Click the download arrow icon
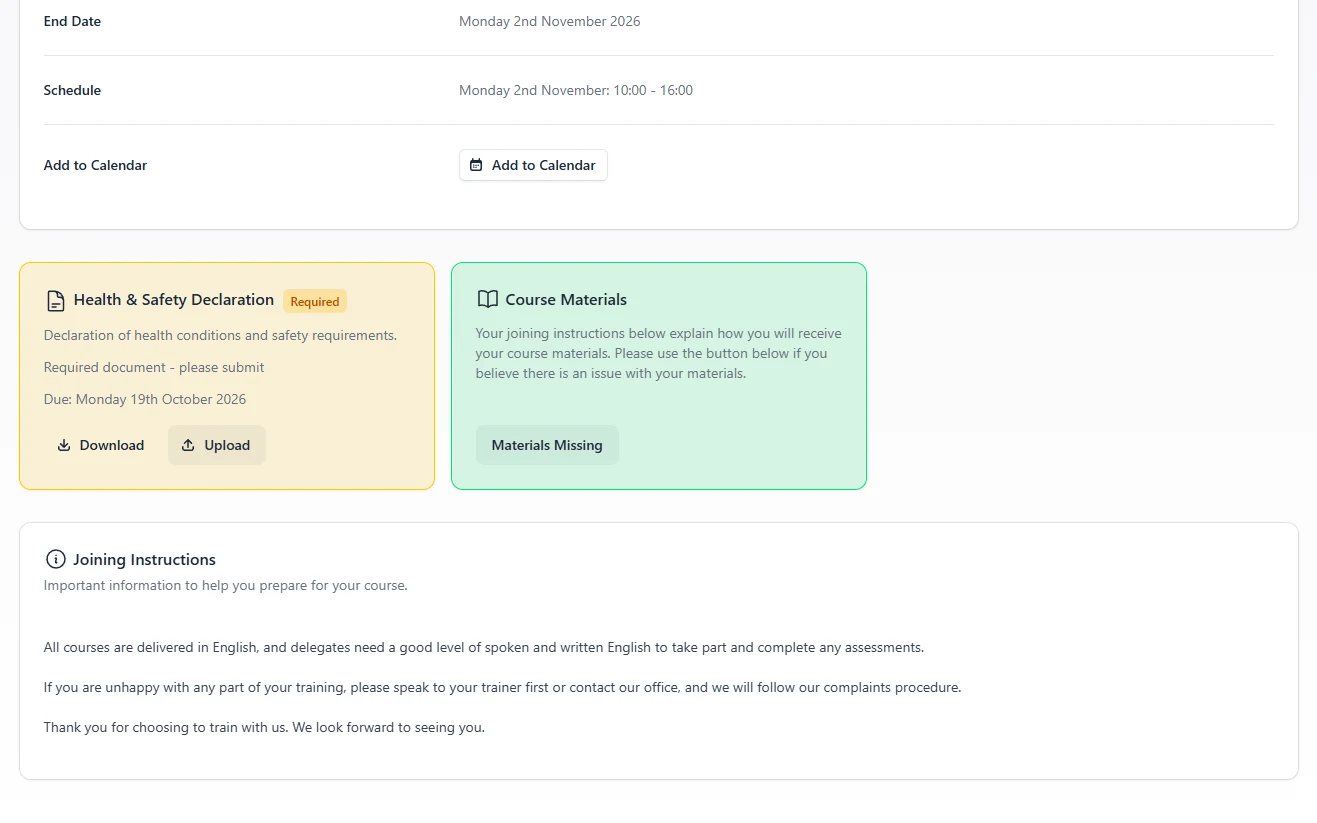Screen dimensions: 1317x823 pos(64,445)
